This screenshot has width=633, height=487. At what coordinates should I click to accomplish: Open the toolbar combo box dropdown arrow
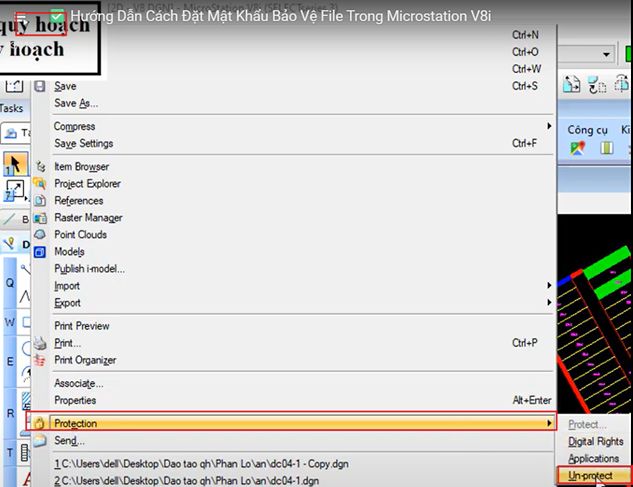point(606,54)
